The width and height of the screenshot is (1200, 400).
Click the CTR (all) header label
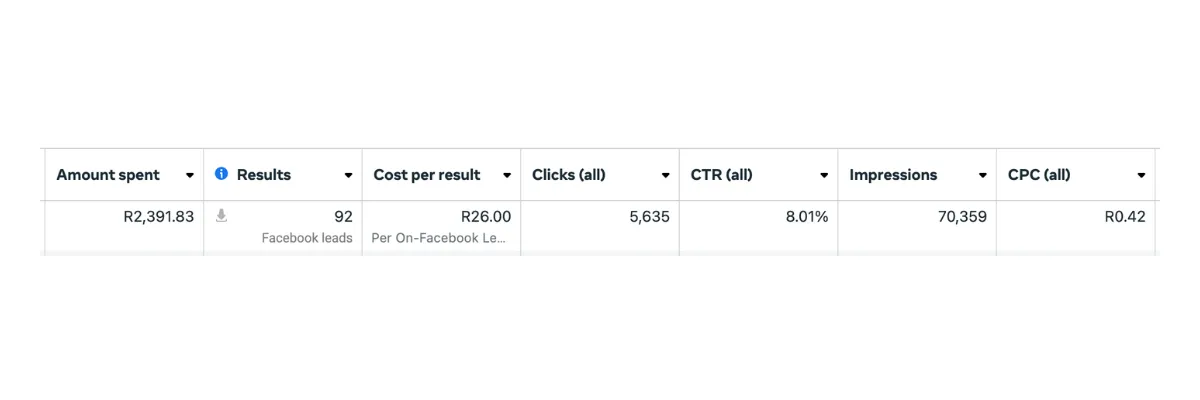[x=722, y=175]
